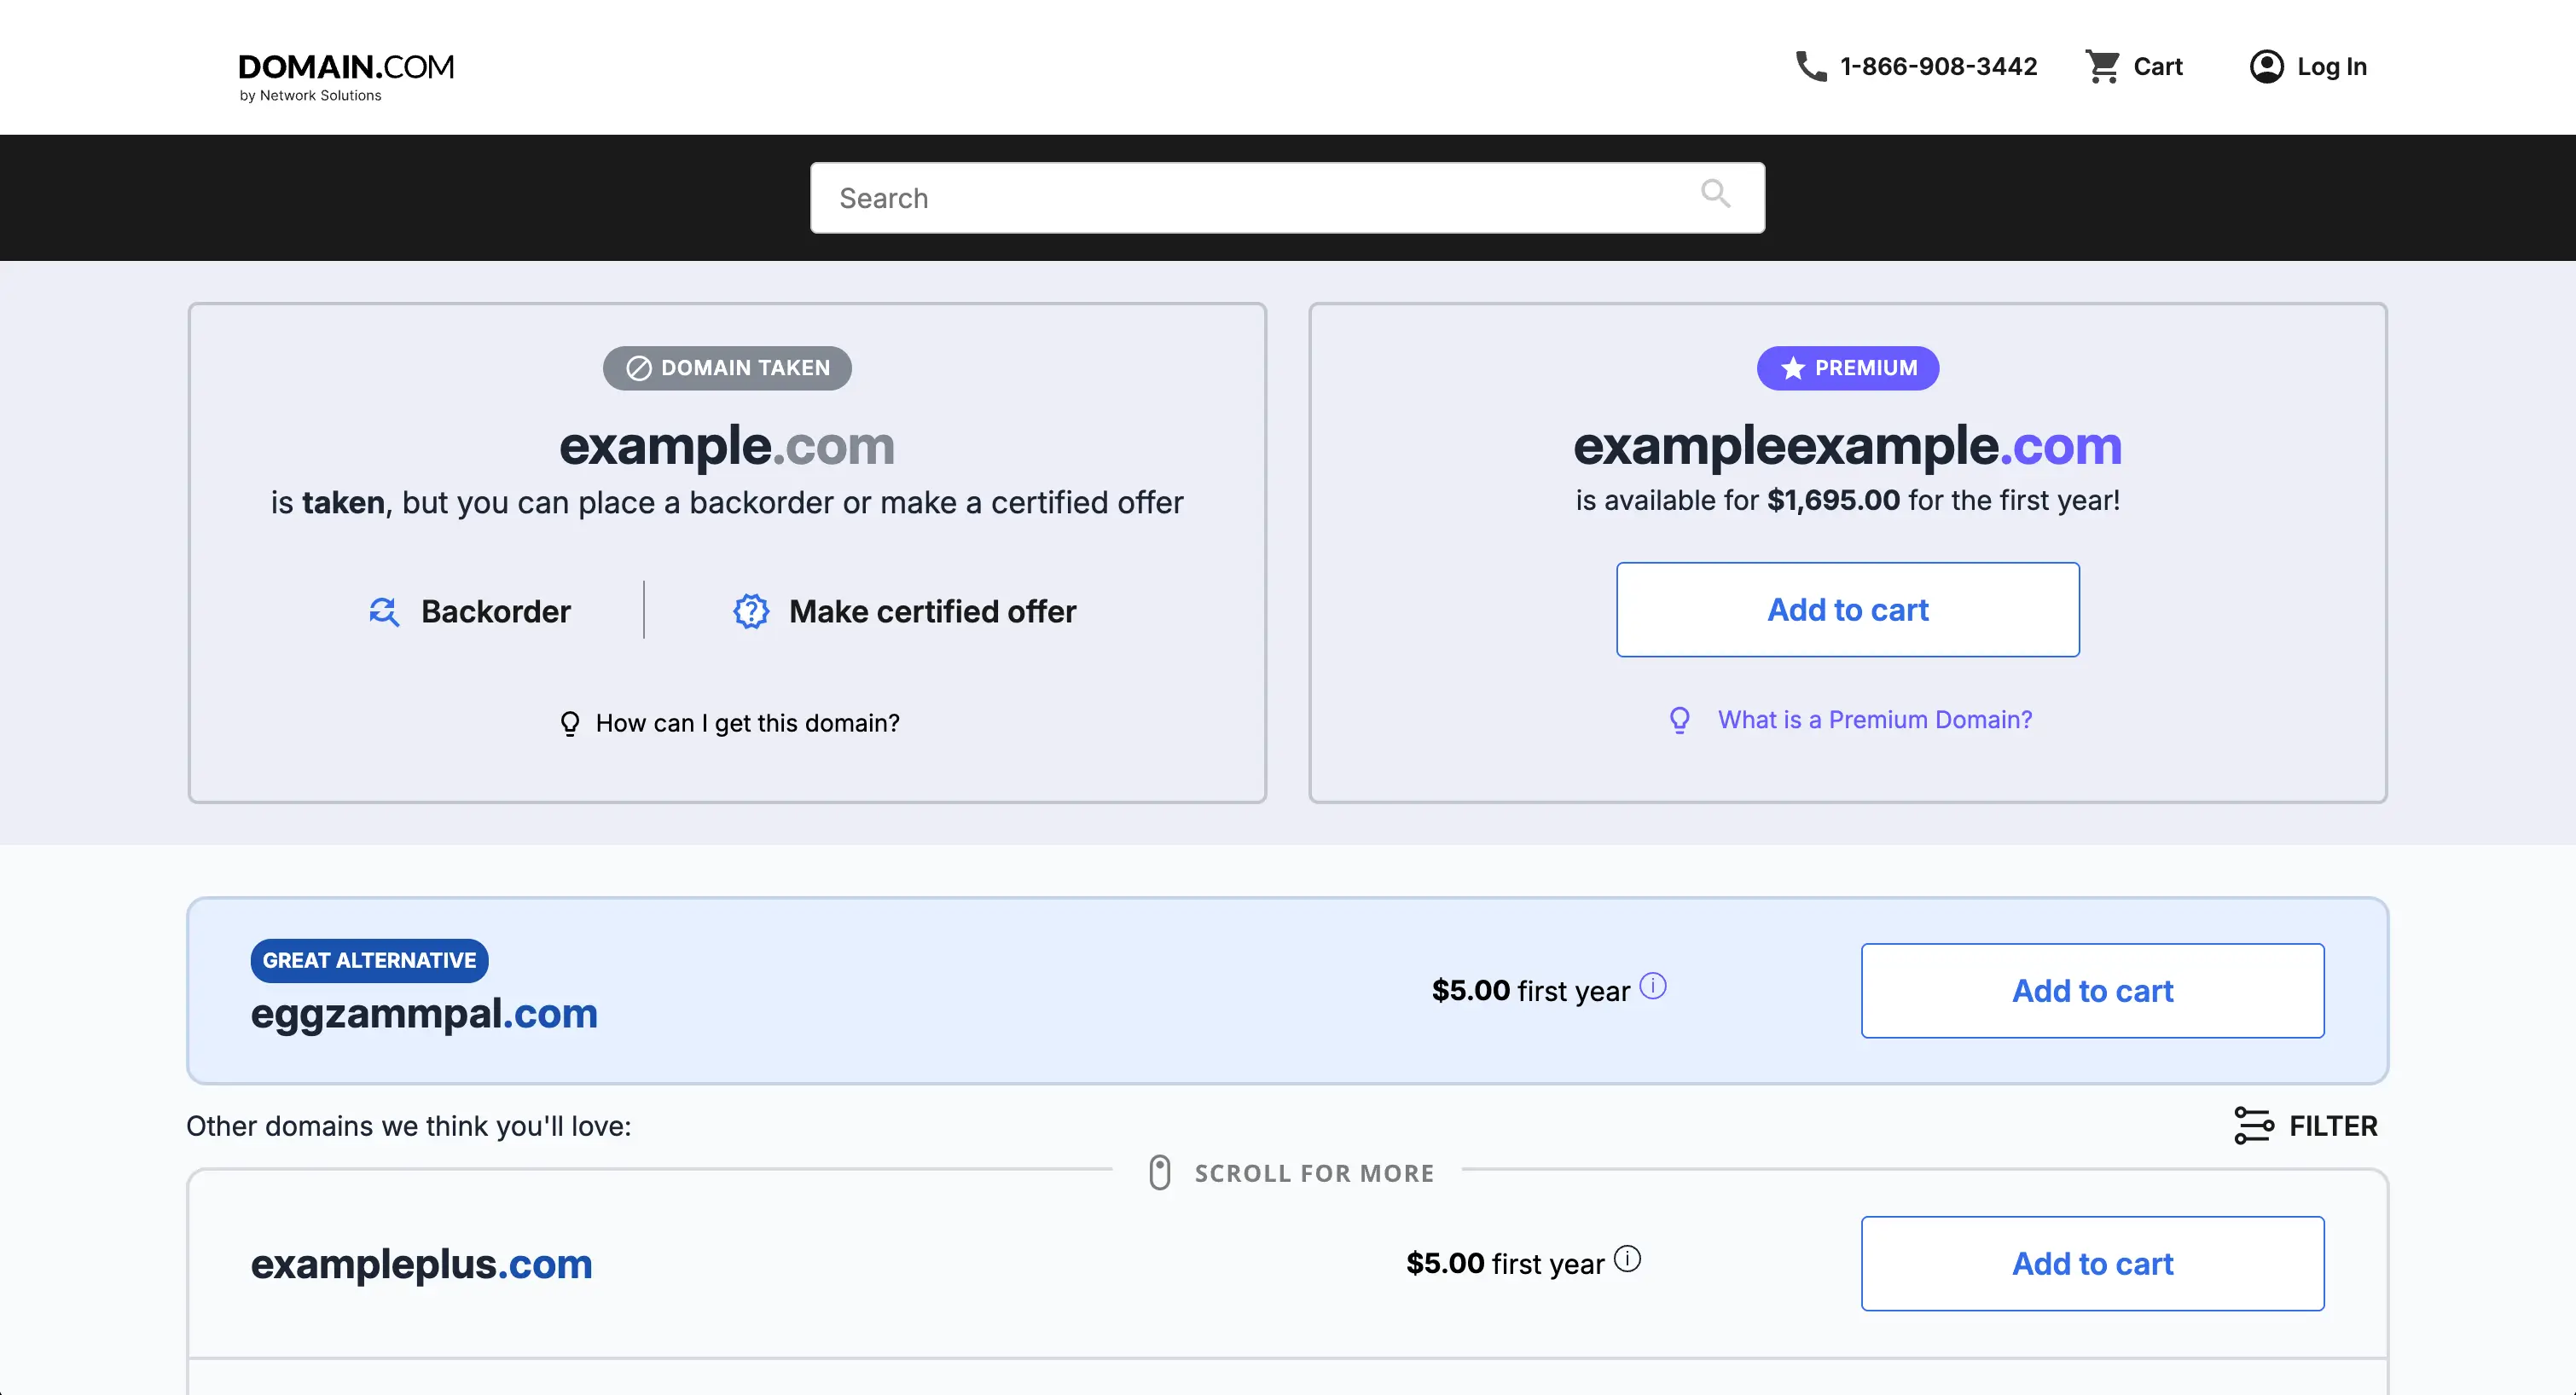Click the mouse icon above SCROLL FOR MORE
This screenshot has width=2576, height=1395.
1159,1172
